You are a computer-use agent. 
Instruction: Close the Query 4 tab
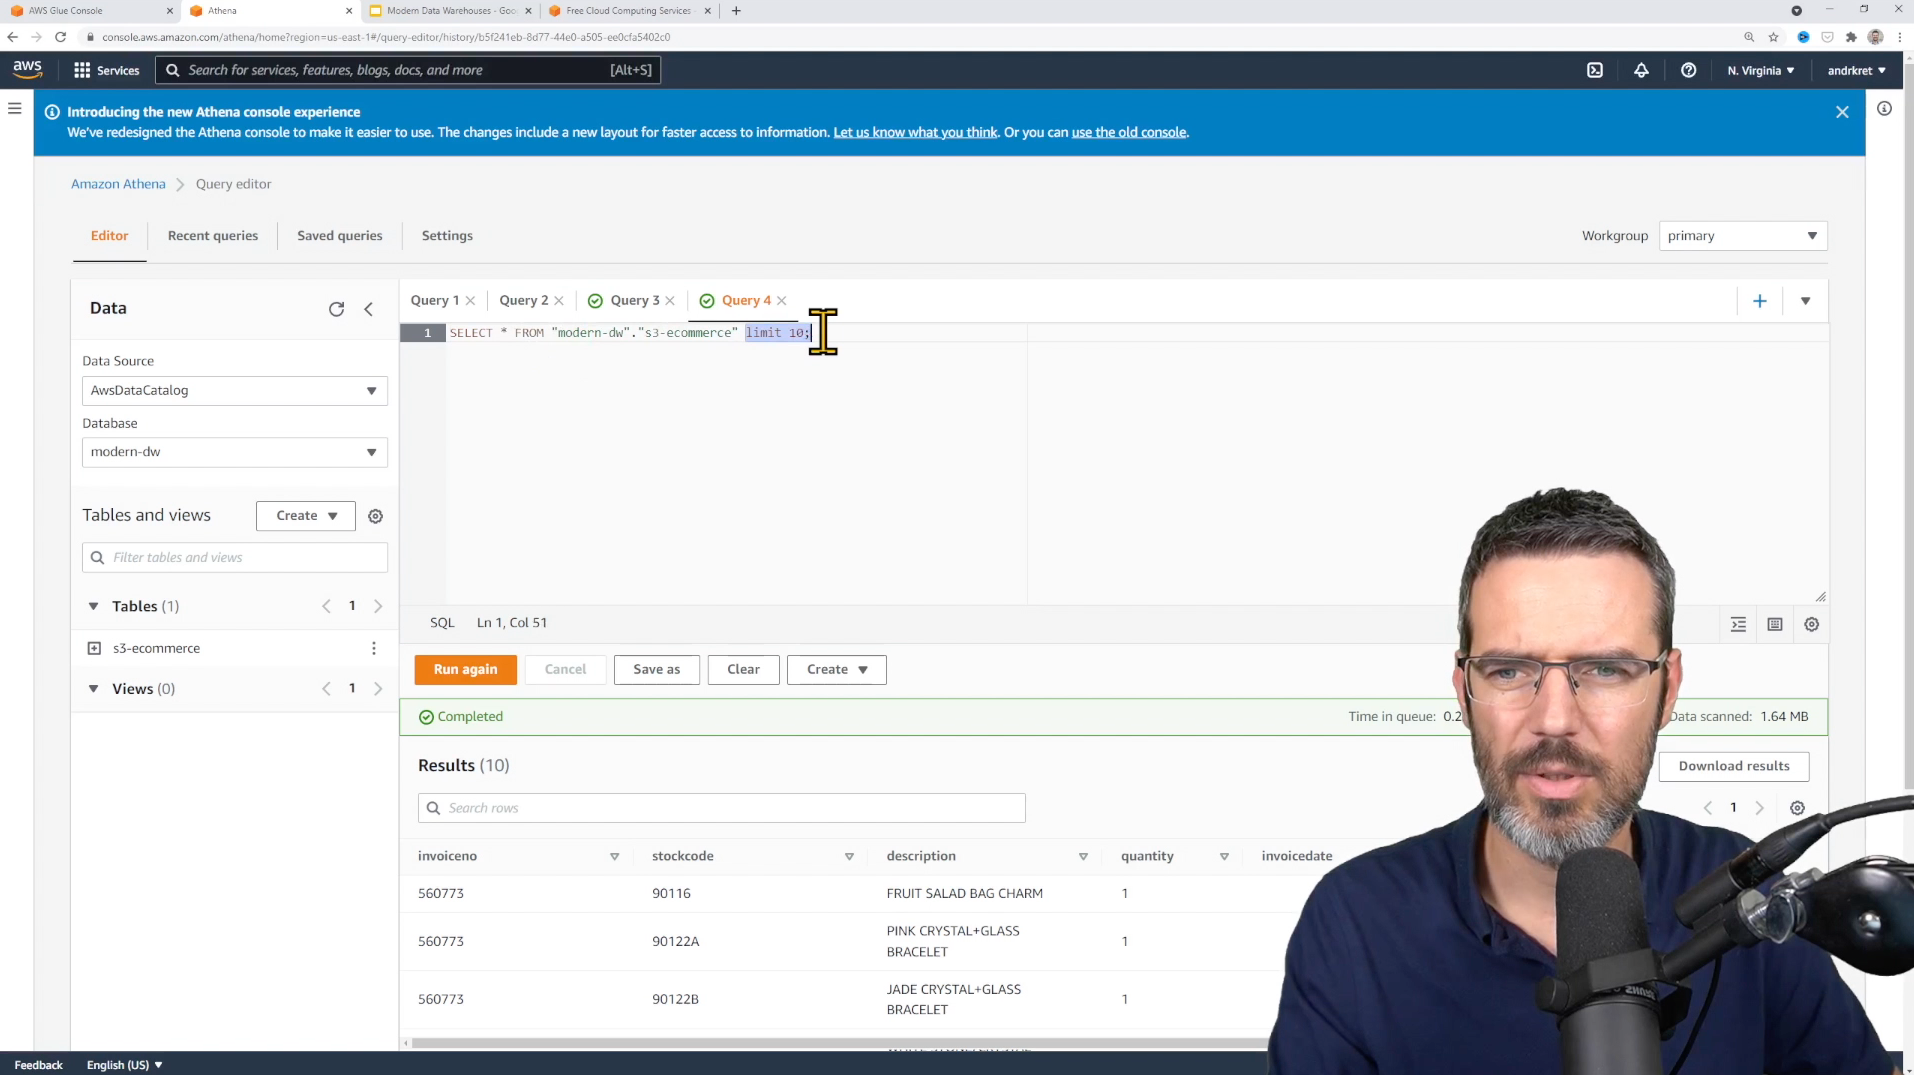[782, 301]
